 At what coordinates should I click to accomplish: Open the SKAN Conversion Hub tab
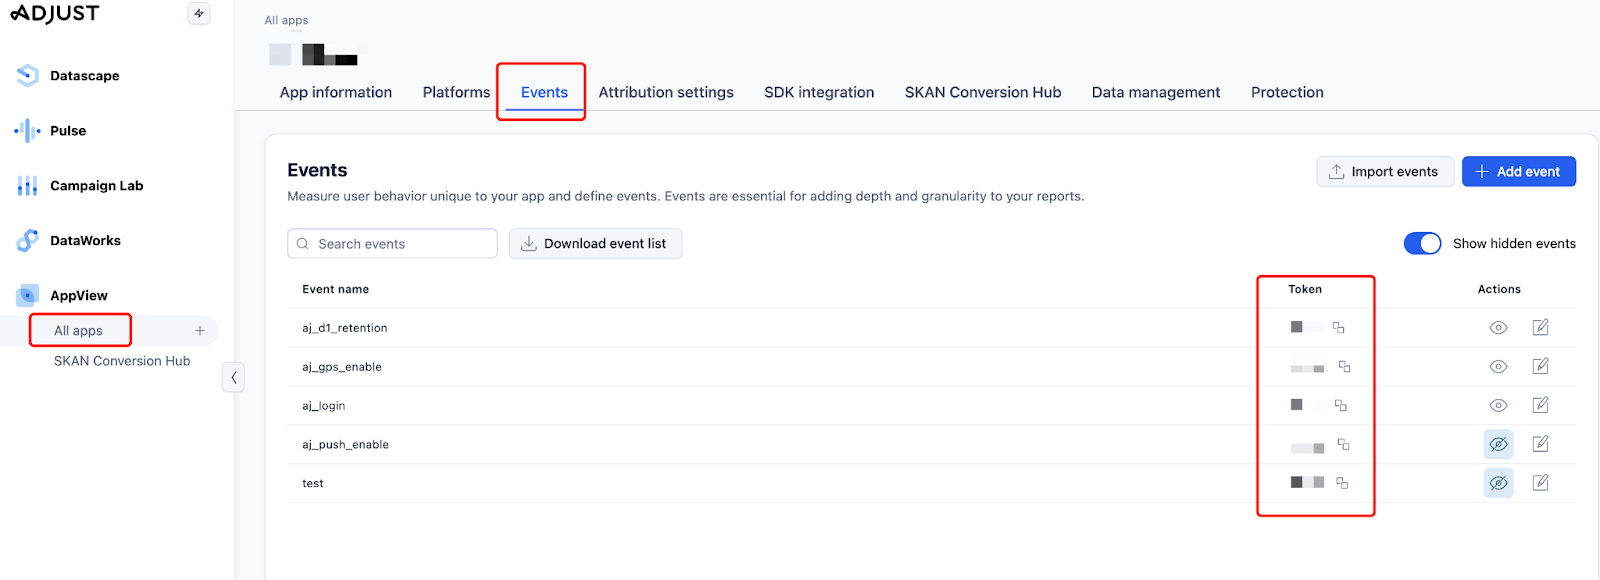pyautogui.click(x=983, y=92)
